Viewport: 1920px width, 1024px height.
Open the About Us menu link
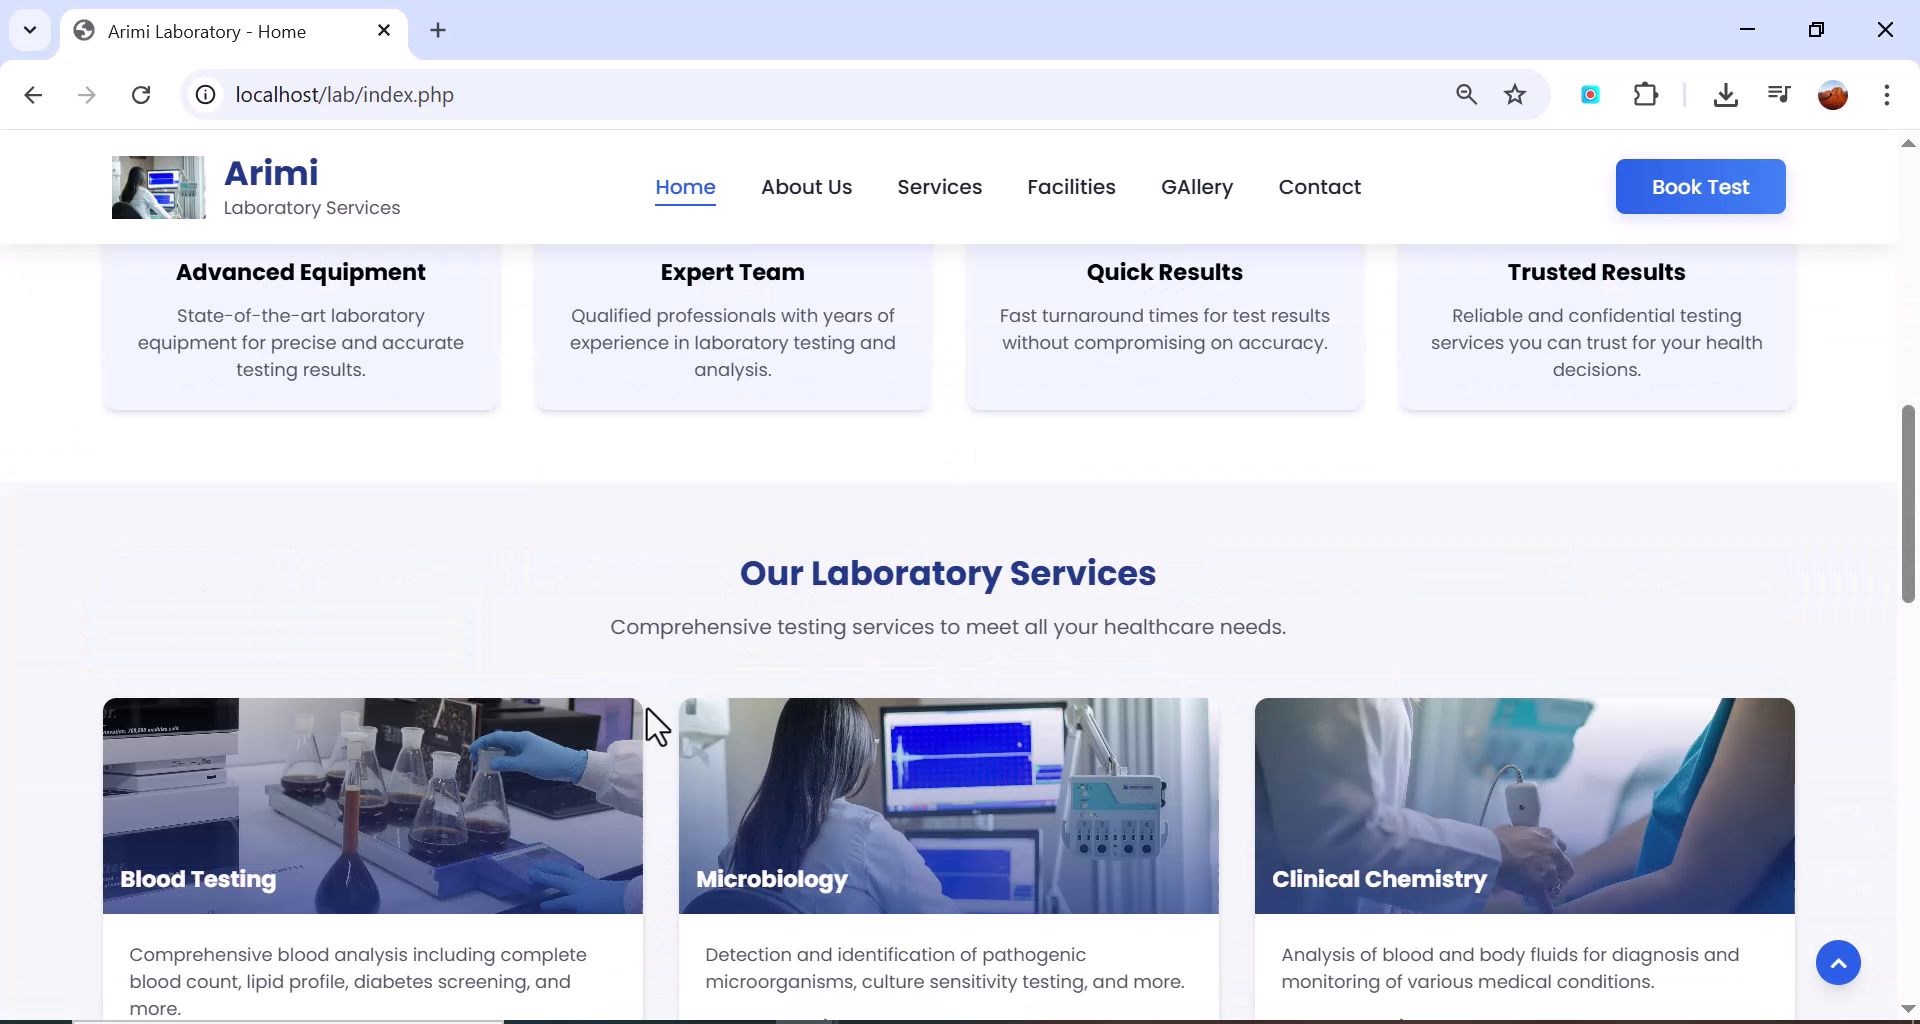pos(806,187)
